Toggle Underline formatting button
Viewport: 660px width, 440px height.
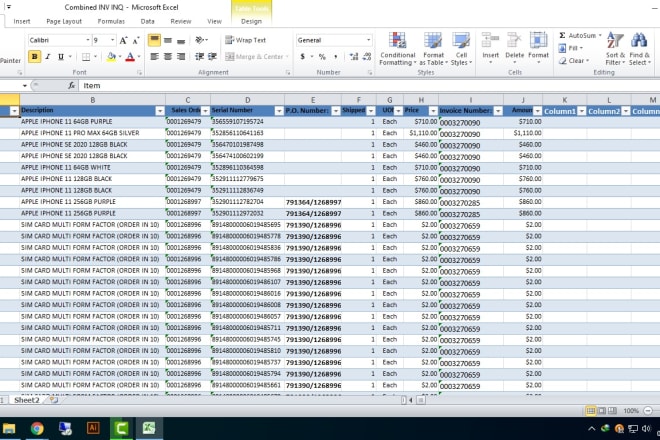pos(61,56)
